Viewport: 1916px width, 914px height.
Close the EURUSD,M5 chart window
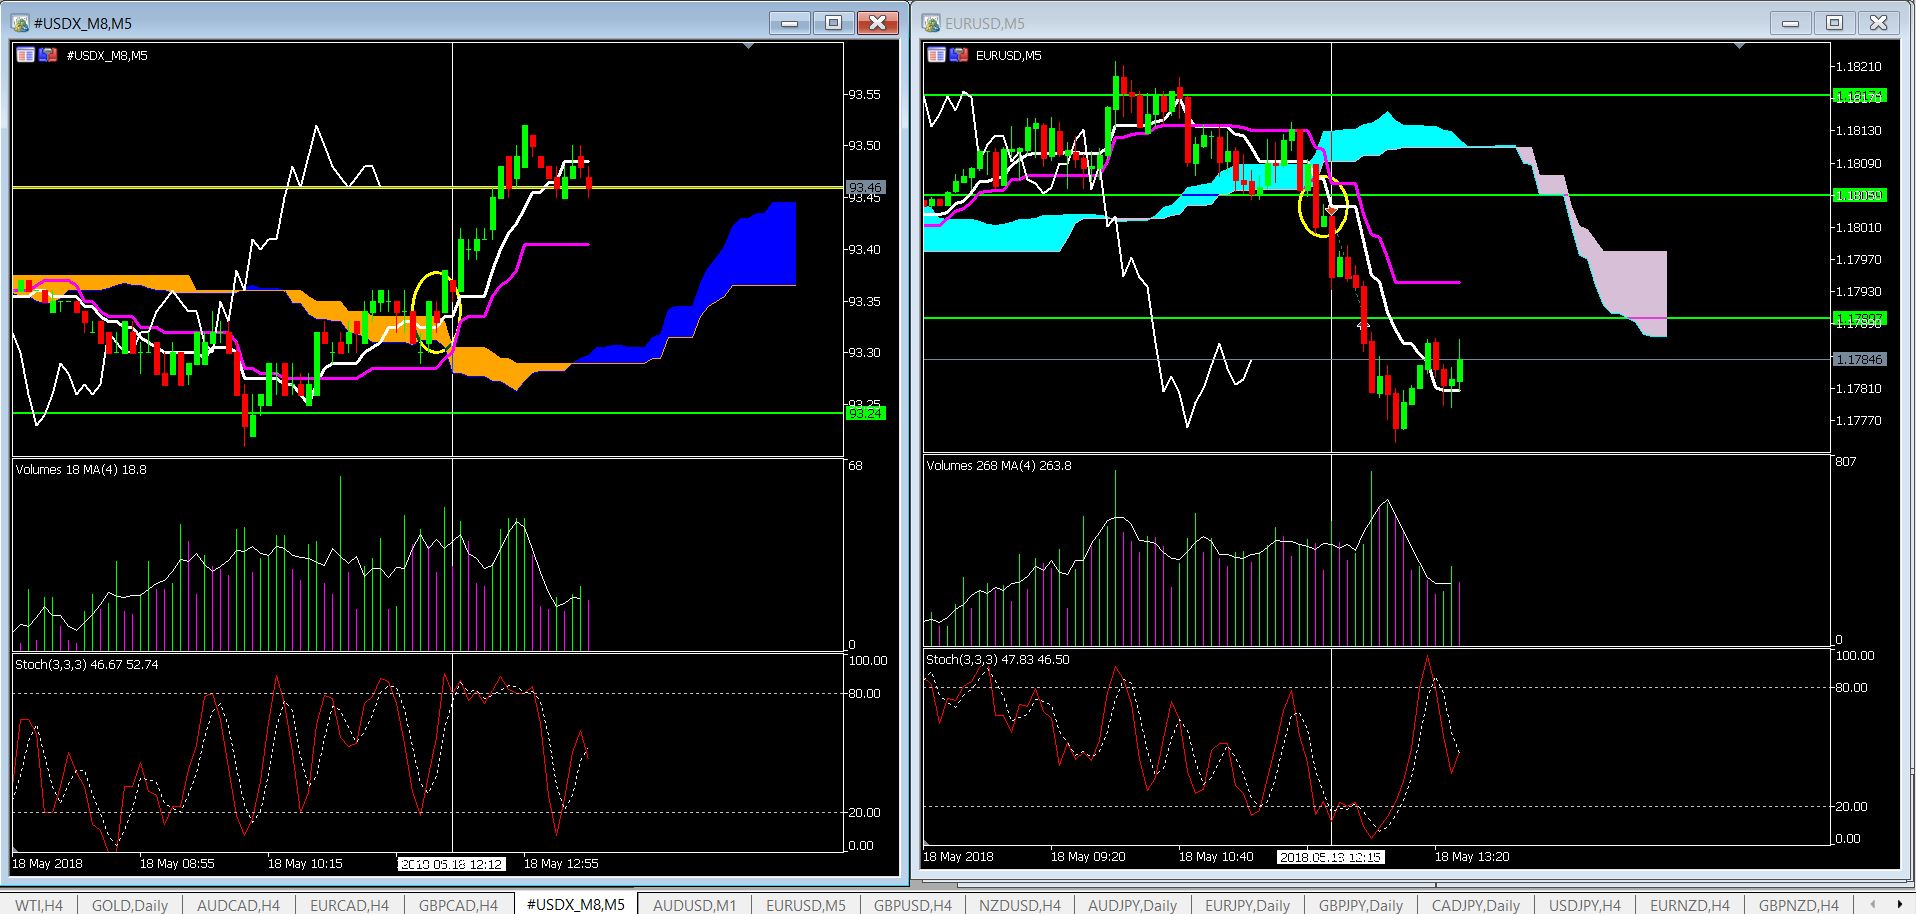coord(1878,23)
